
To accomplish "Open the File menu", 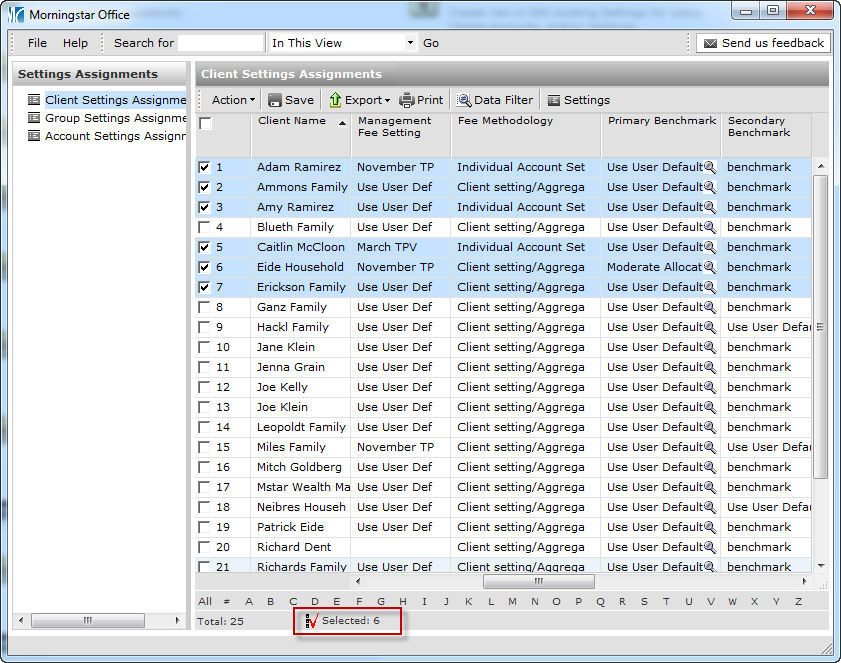I will click(37, 43).
